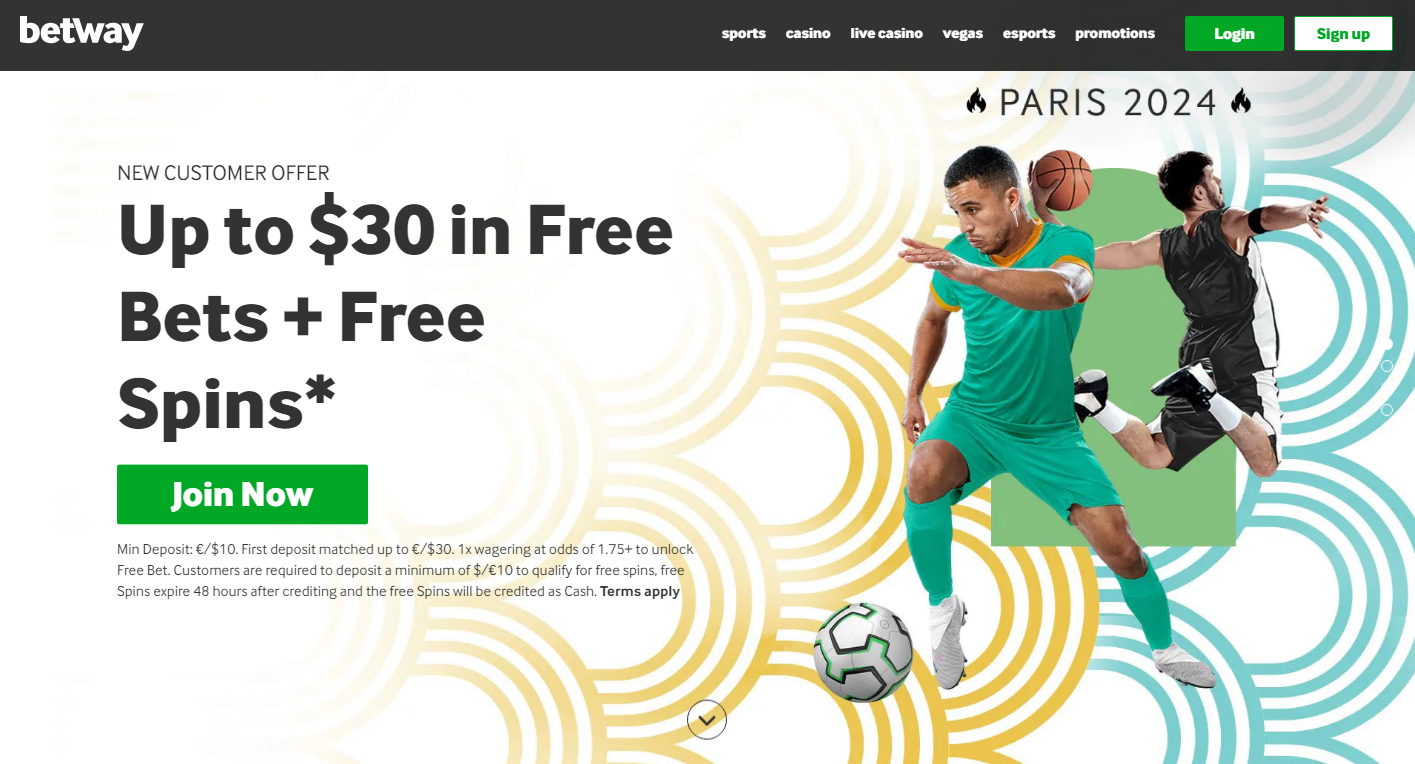Click the flame icon right of PARIS 2024

1241,101
